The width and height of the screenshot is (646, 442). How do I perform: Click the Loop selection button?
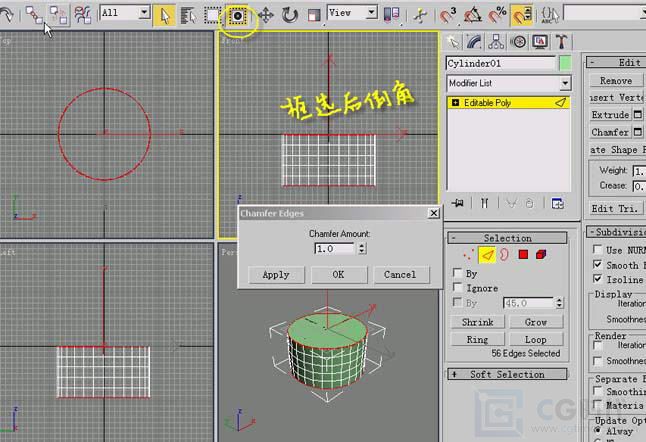click(536, 339)
